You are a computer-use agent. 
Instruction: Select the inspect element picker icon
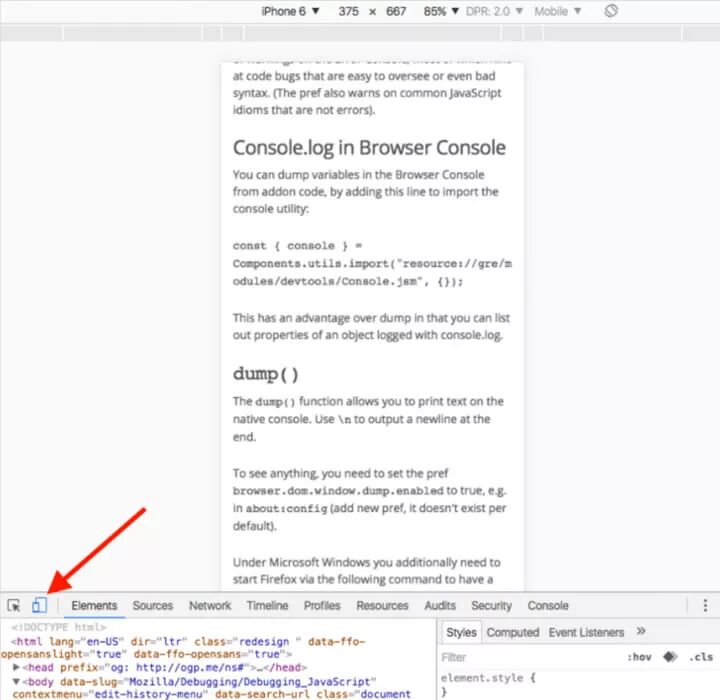pos(14,605)
